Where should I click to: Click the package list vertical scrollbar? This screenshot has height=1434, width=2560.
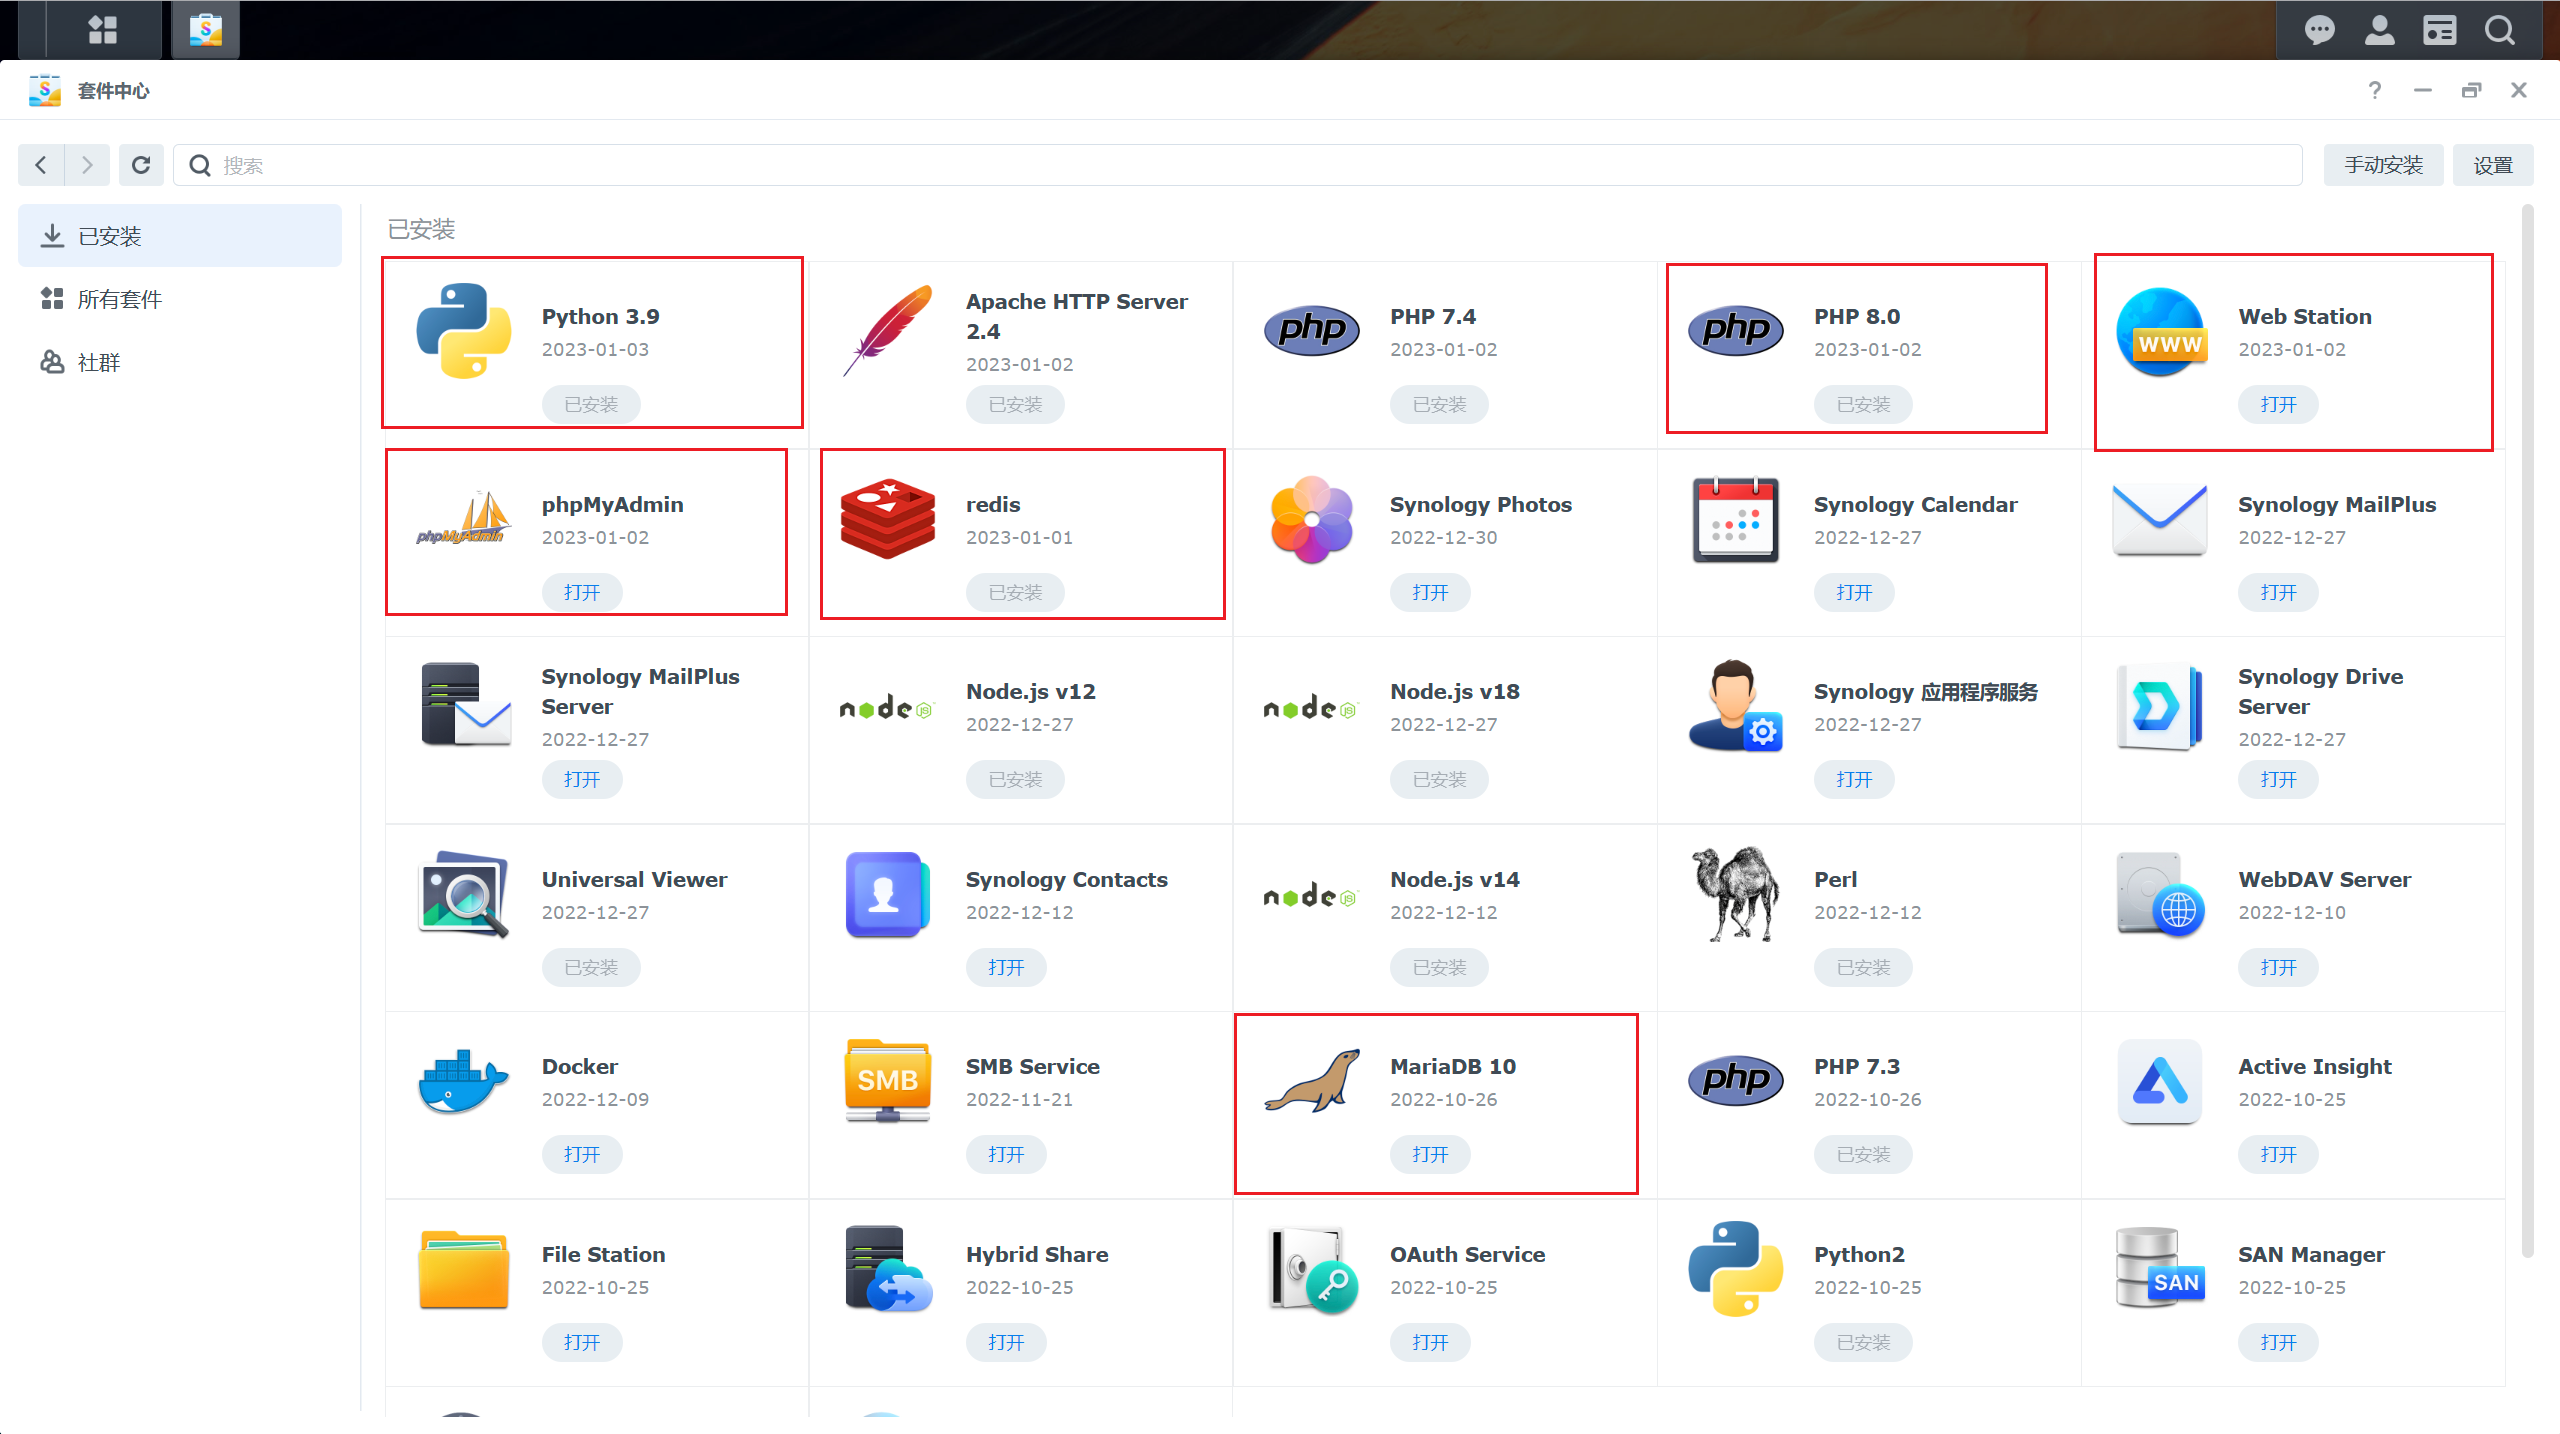coord(2528,730)
